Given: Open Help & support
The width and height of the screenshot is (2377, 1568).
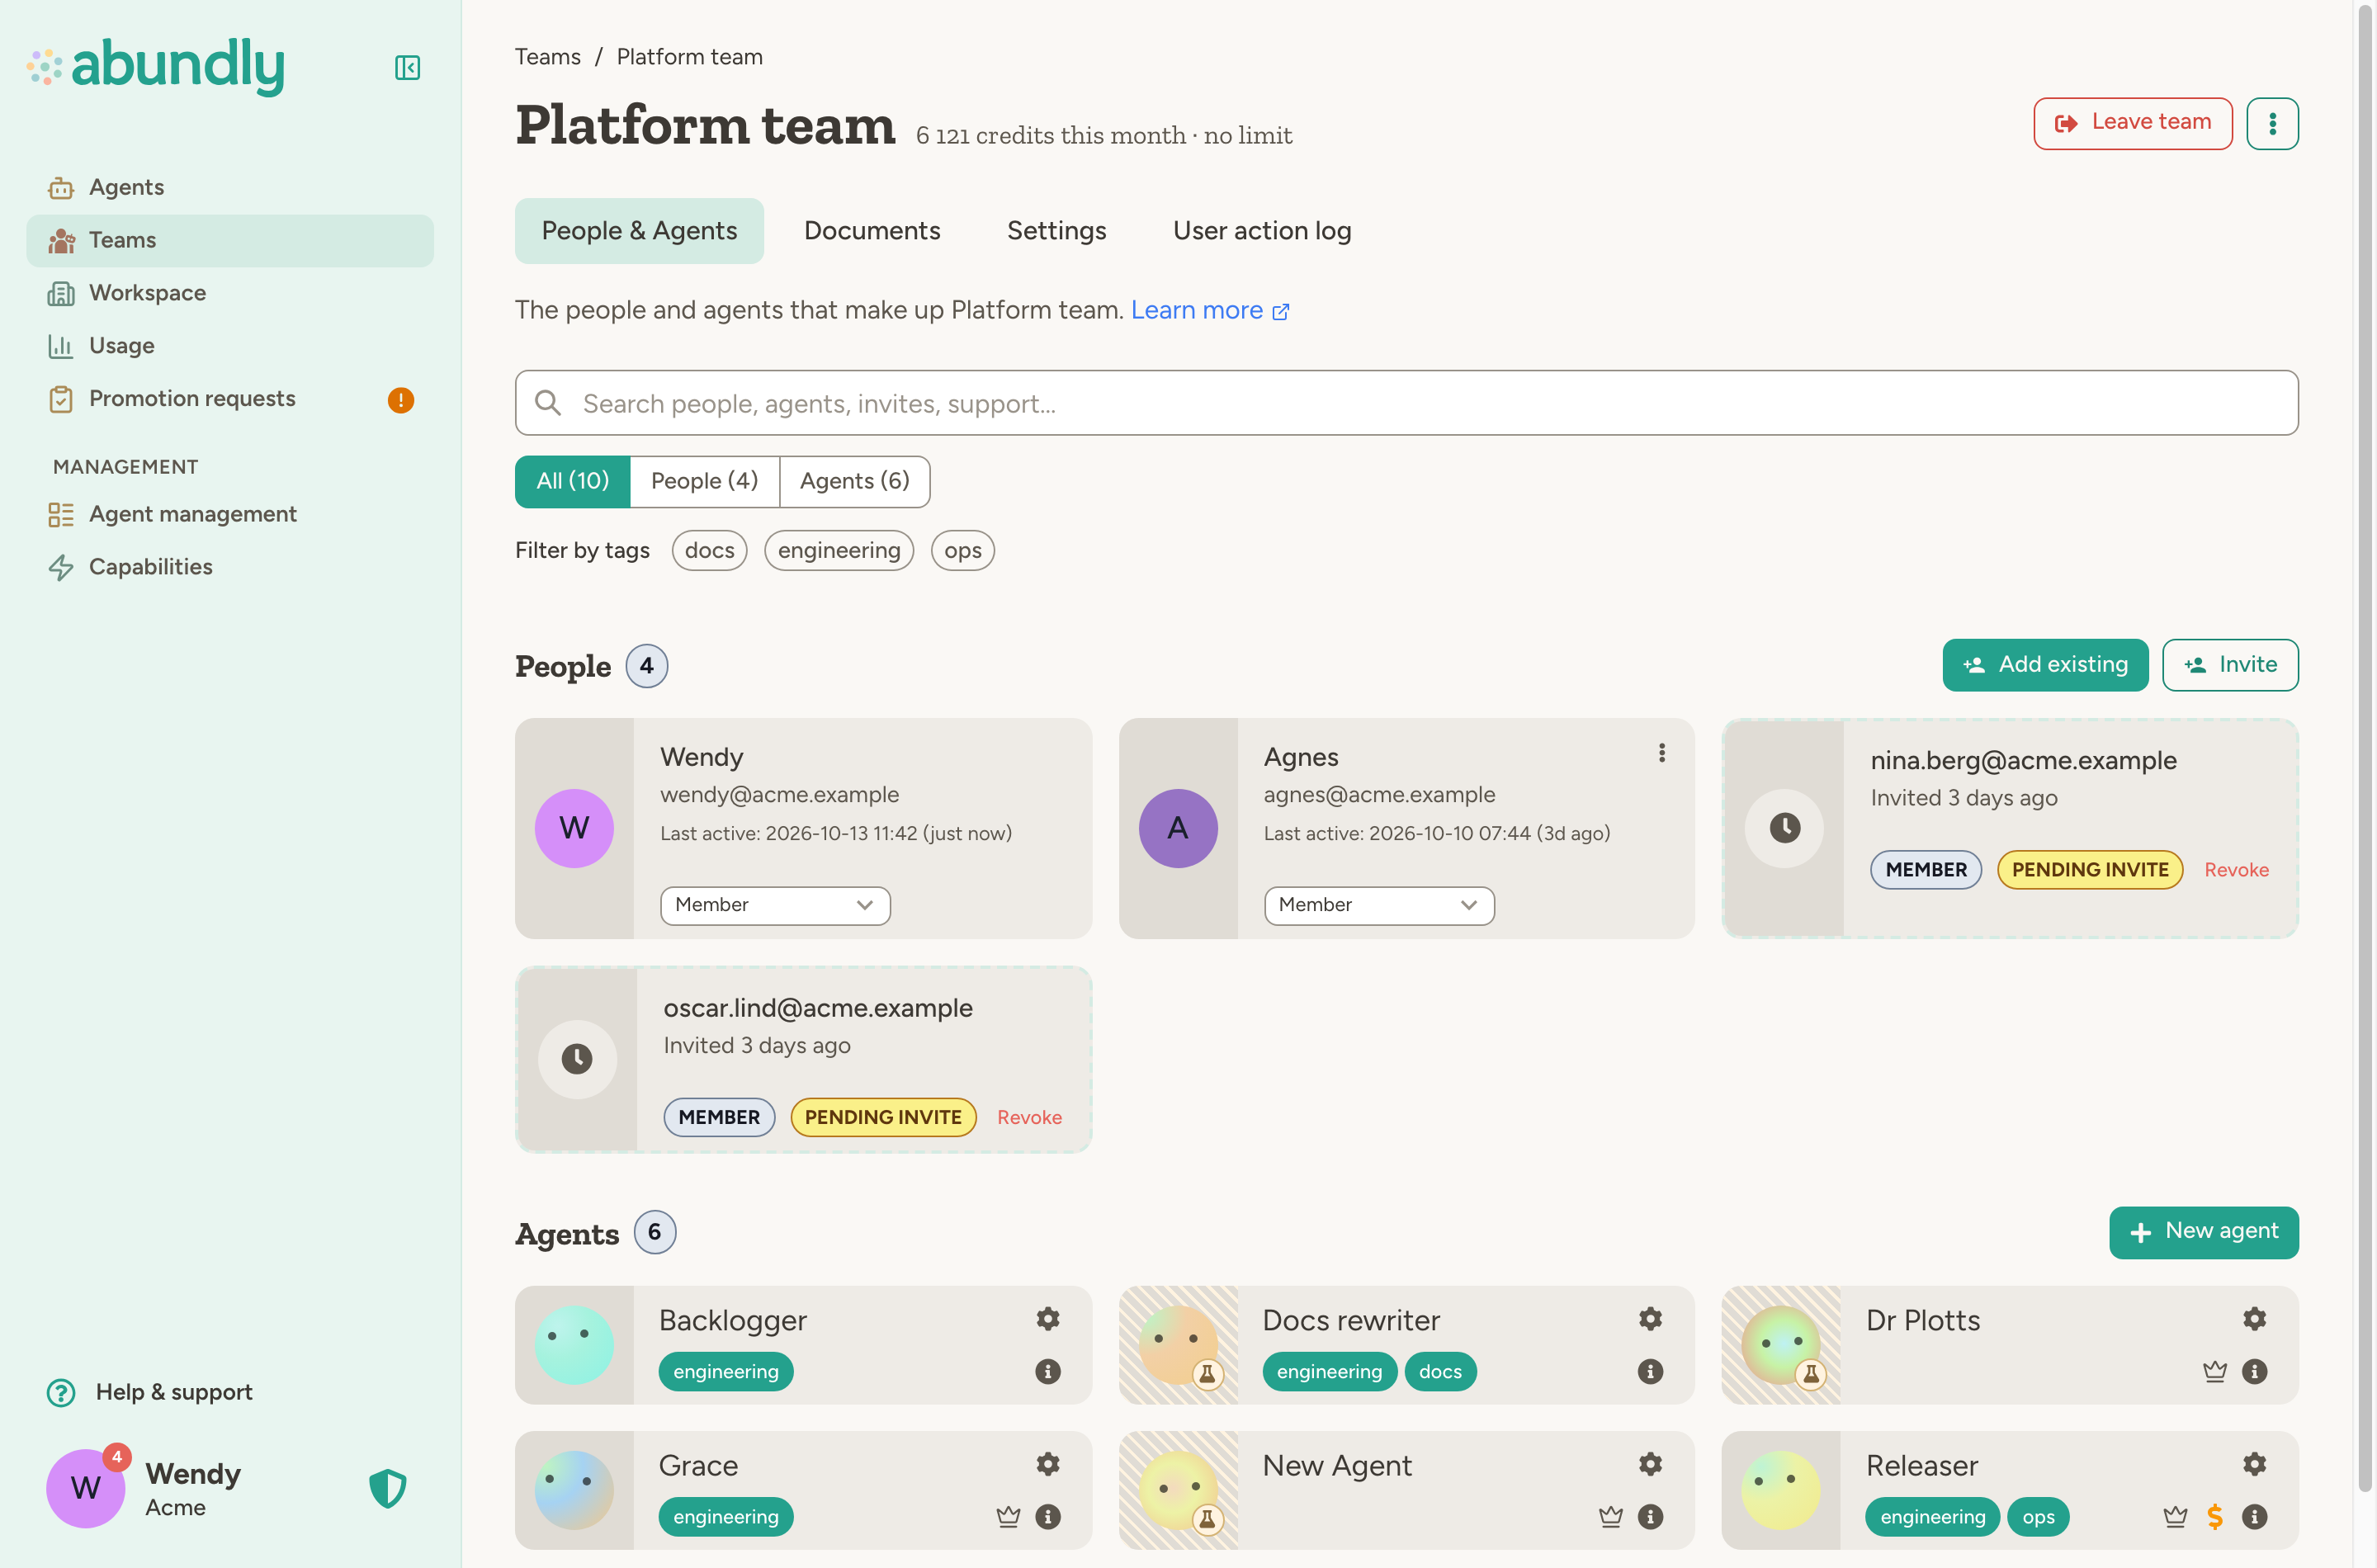Looking at the screenshot, I should [150, 1392].
